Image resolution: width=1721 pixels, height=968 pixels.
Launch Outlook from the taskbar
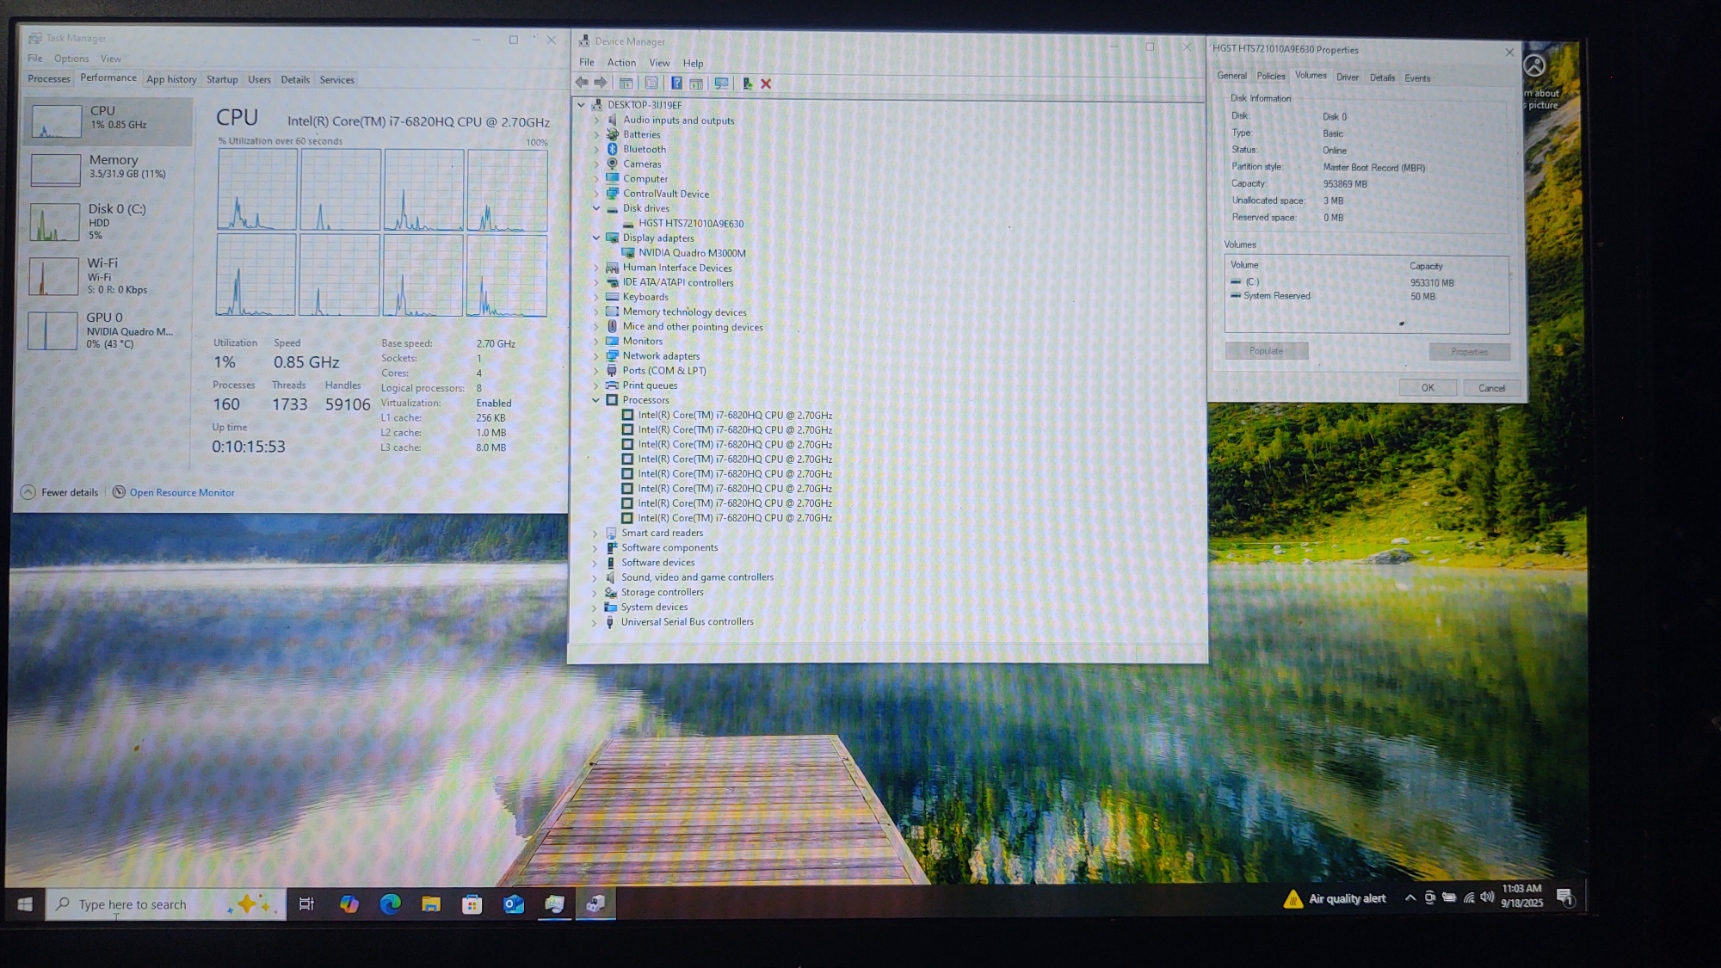tap(513, 904)
